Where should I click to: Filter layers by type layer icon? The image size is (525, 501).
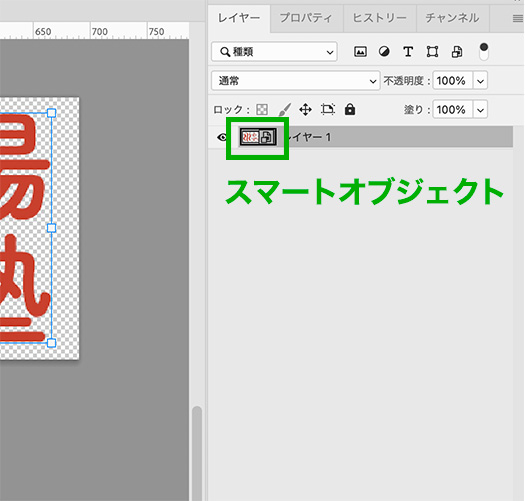(408, 52)
